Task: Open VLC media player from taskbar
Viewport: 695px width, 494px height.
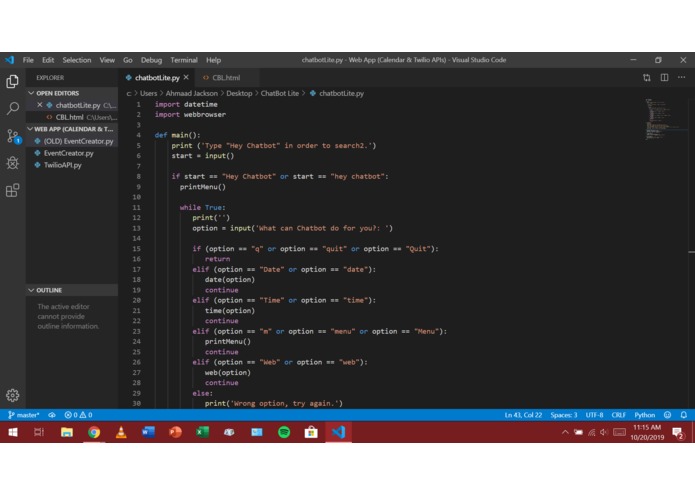Action: point(121,432)
